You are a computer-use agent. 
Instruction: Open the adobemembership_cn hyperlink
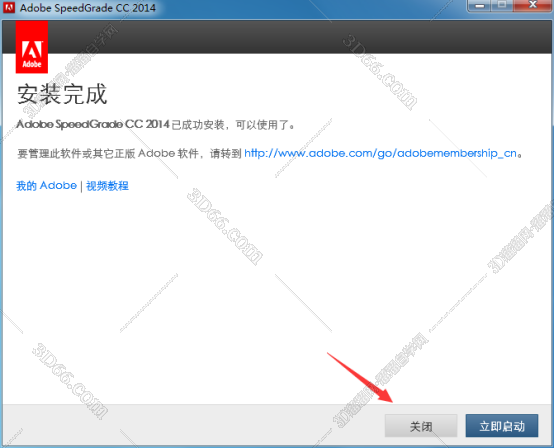pyautogui.click(x=381, y=153)
